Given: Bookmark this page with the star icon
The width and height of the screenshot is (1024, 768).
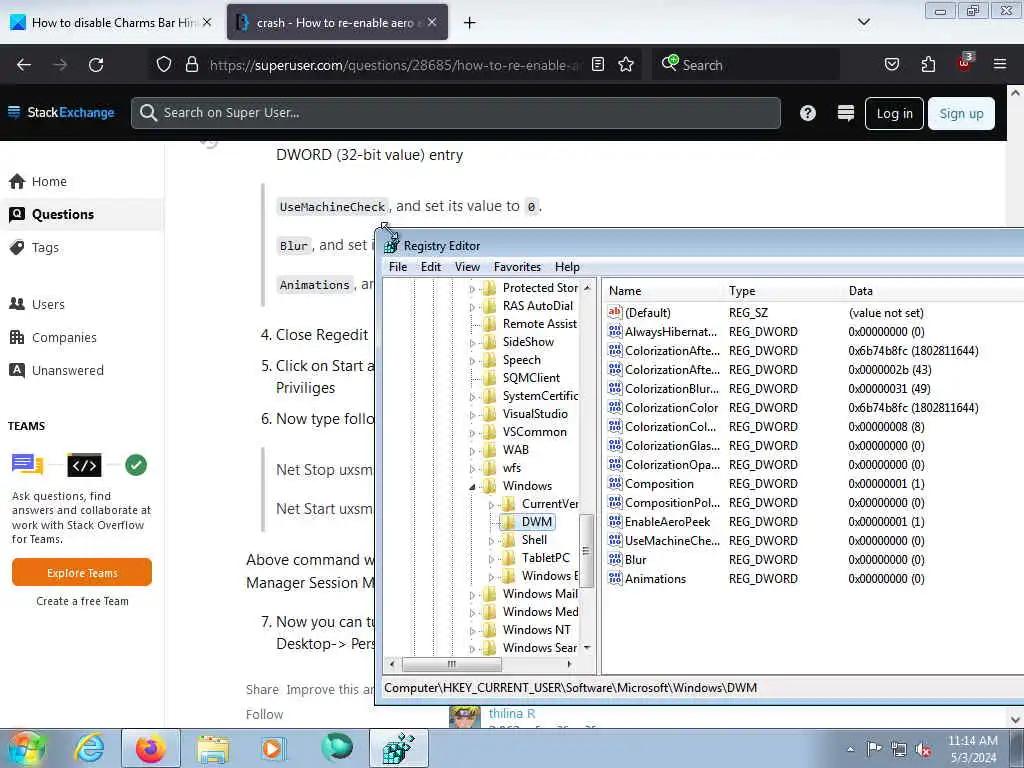Looking at the screenshot, I should coord(626,64).
